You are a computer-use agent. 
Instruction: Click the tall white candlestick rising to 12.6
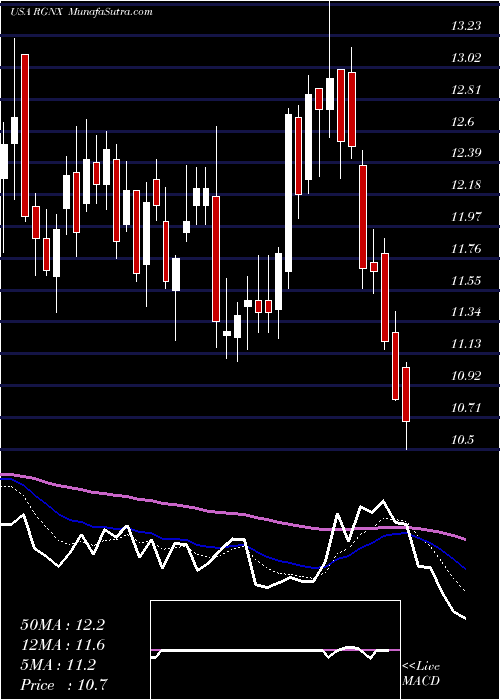click(288, 193)
